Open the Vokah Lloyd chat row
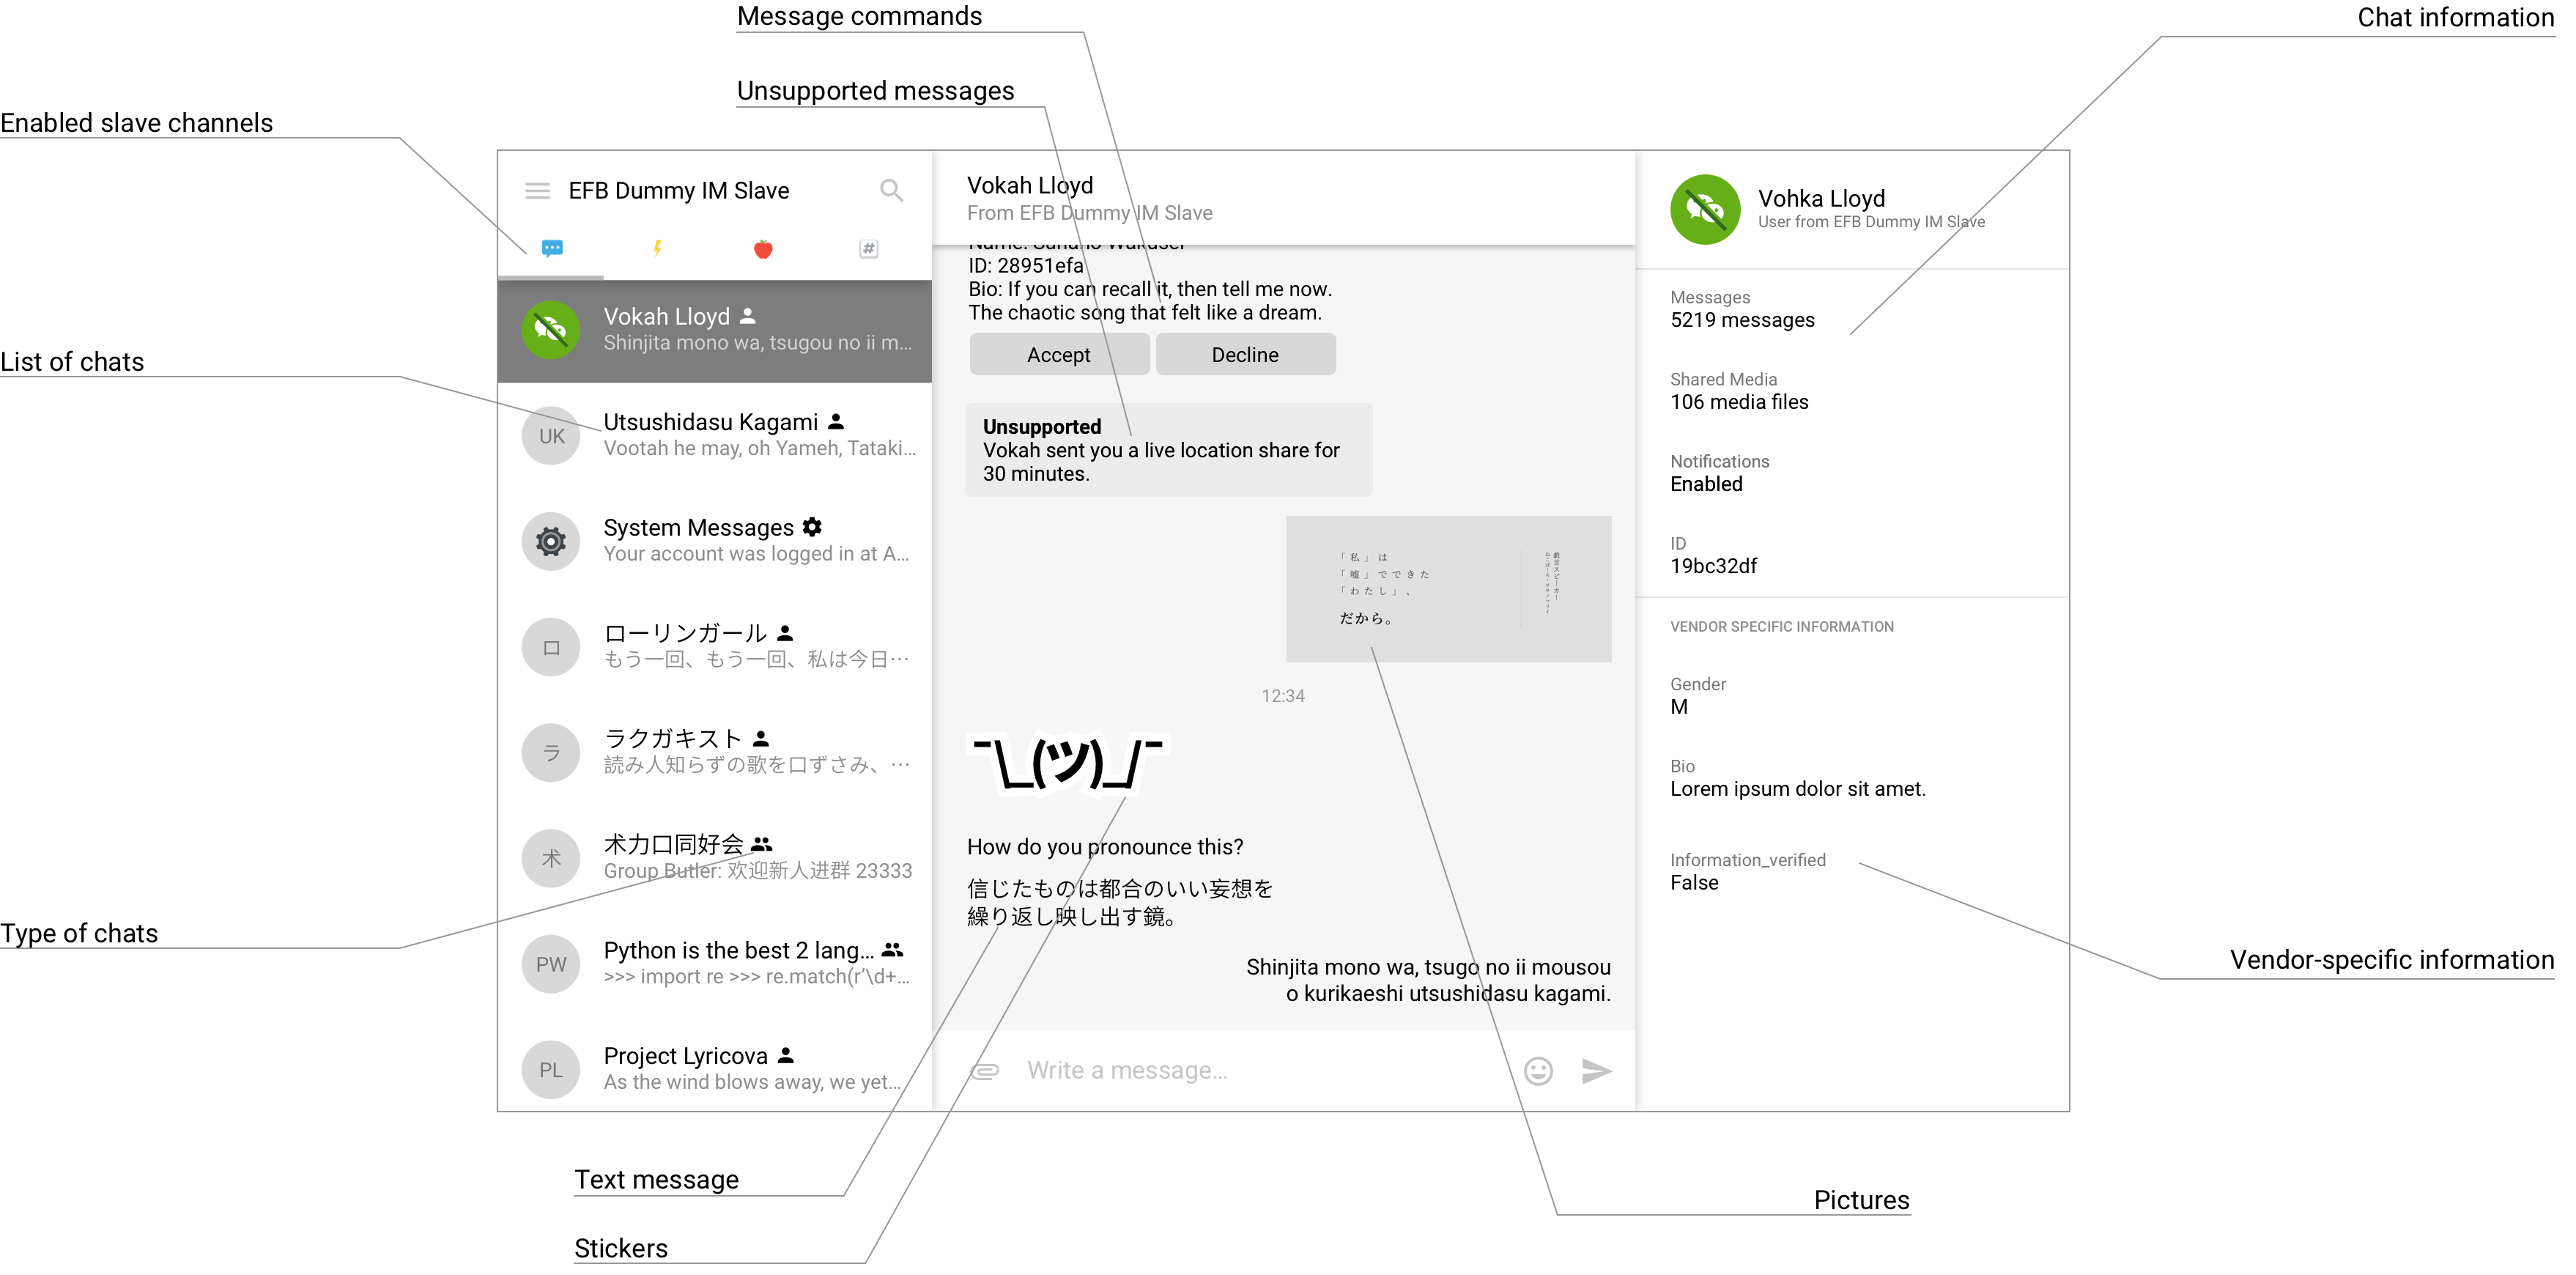 coord(715,330)
